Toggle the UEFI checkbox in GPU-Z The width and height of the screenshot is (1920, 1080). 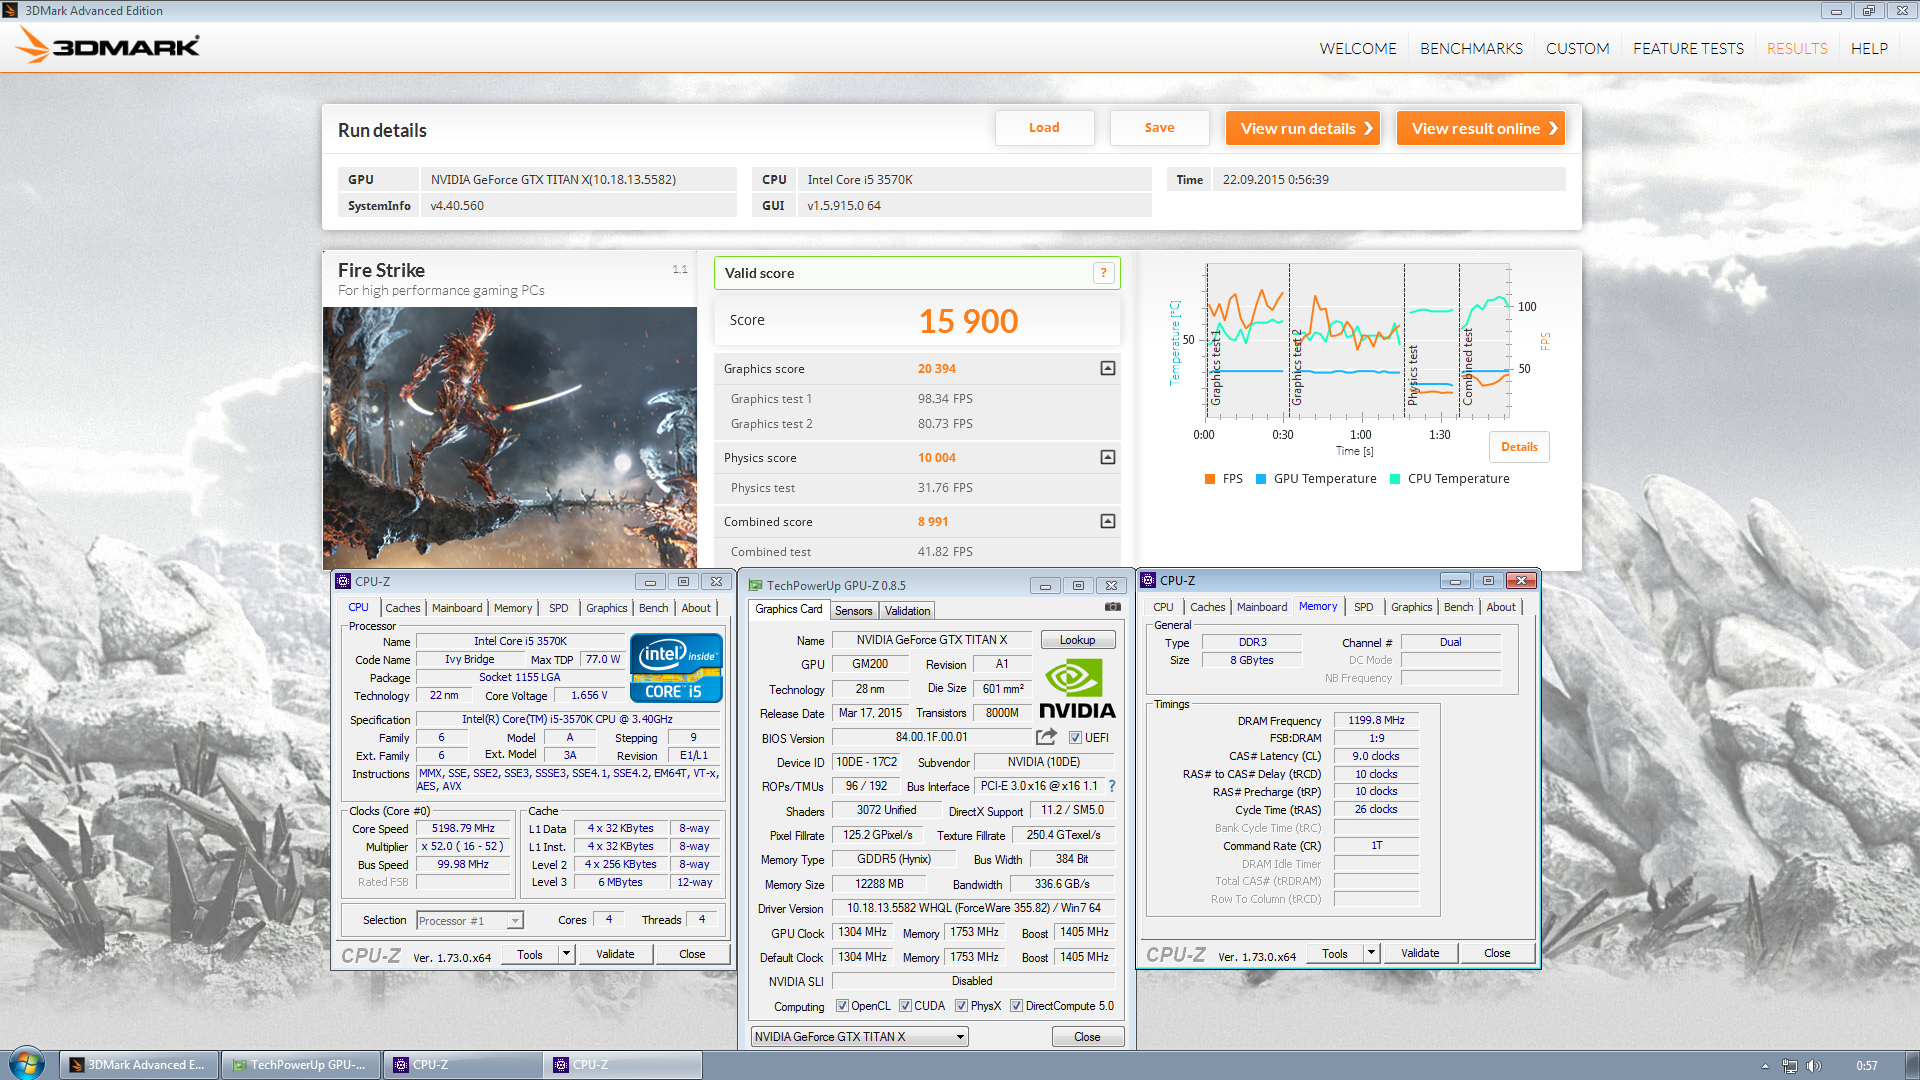[x=1075, y=738]
